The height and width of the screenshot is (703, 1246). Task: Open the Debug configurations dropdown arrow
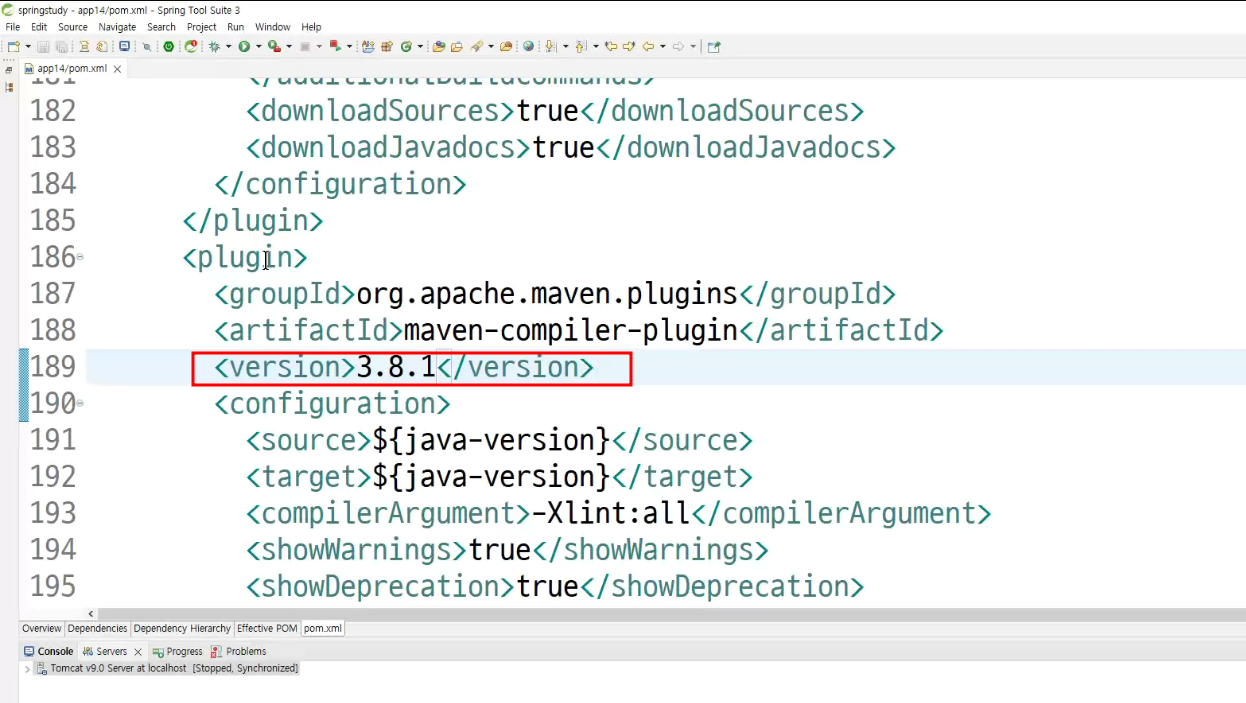coord(229,46)
